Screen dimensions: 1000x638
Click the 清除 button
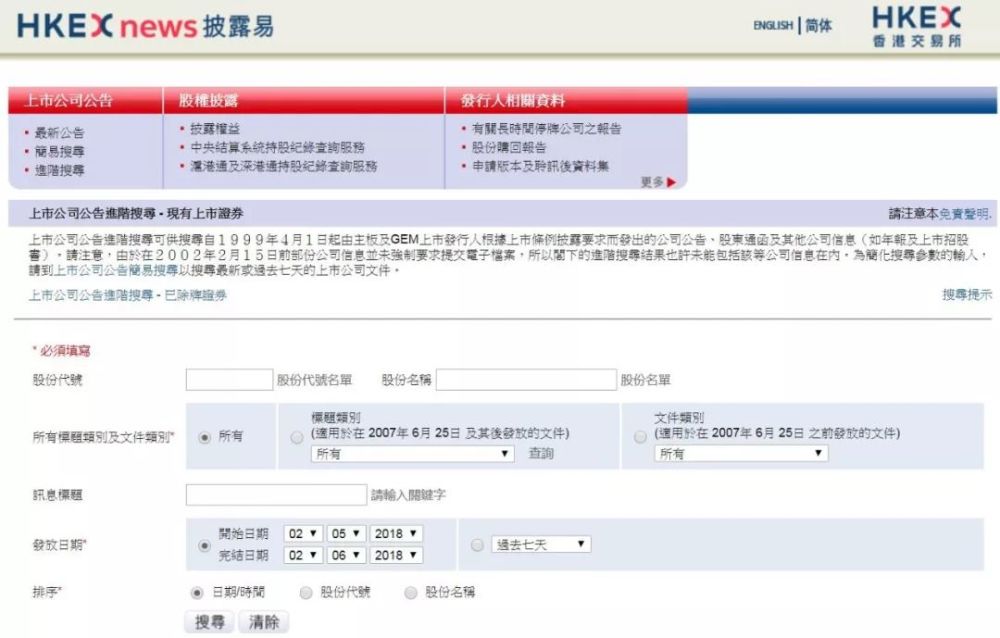click(x=264, y=622)
